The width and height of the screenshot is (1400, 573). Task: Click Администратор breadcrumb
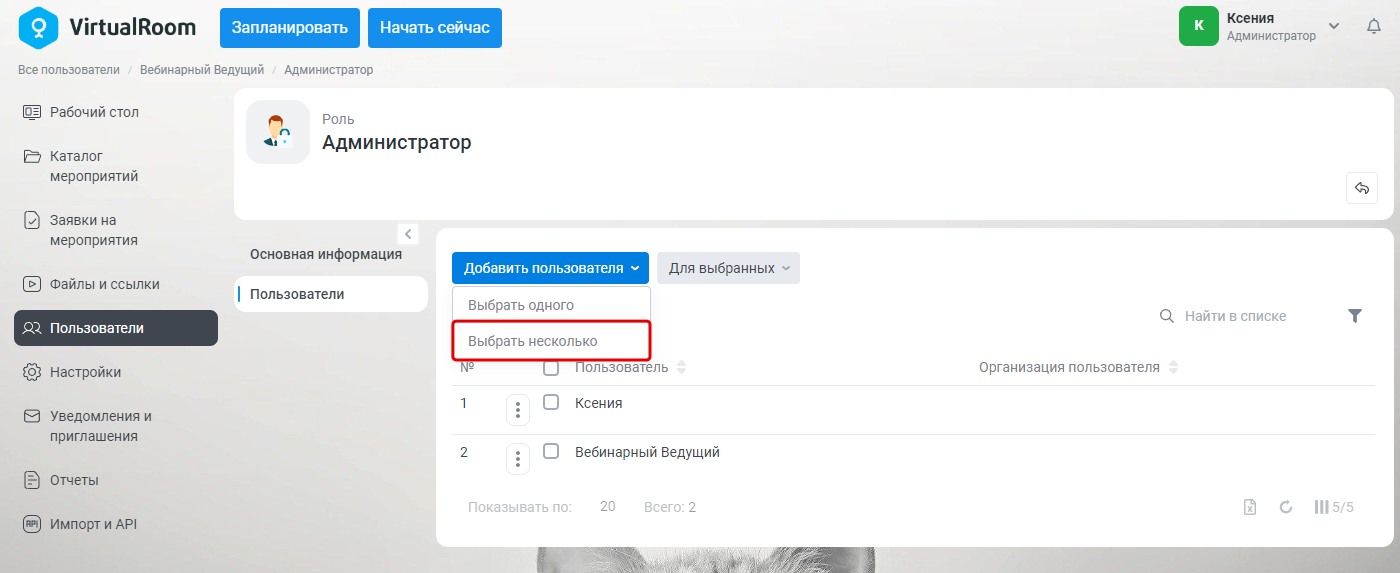[x=329, y=70]
